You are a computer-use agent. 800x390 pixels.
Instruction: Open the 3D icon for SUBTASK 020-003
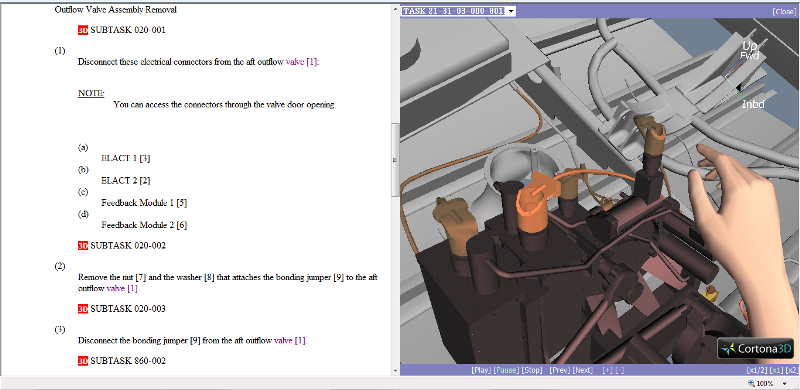pyautogui.click(x=83, y=309)
